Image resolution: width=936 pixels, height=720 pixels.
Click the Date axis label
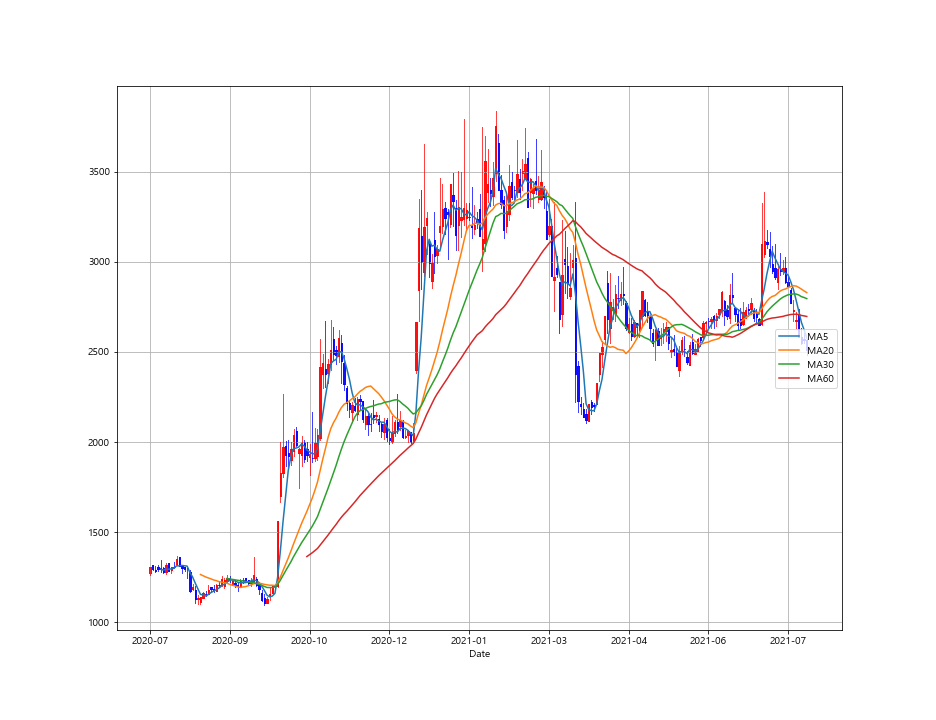tap(479, 654)
